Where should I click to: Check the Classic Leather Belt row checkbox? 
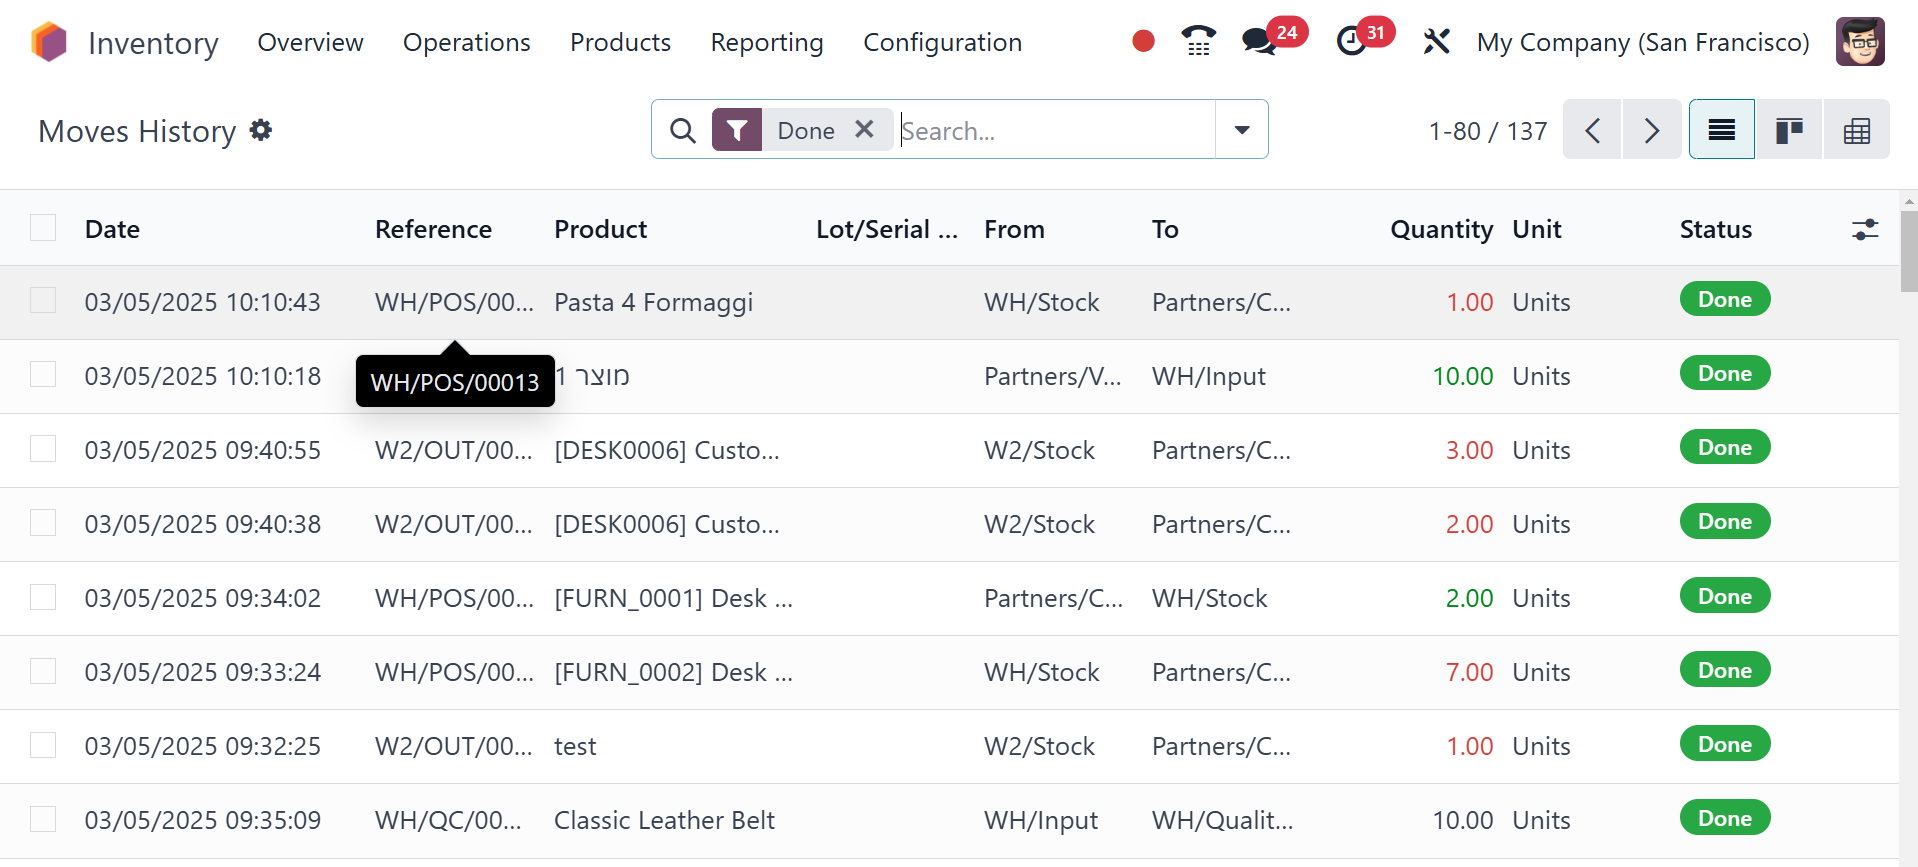click(43, 819)
